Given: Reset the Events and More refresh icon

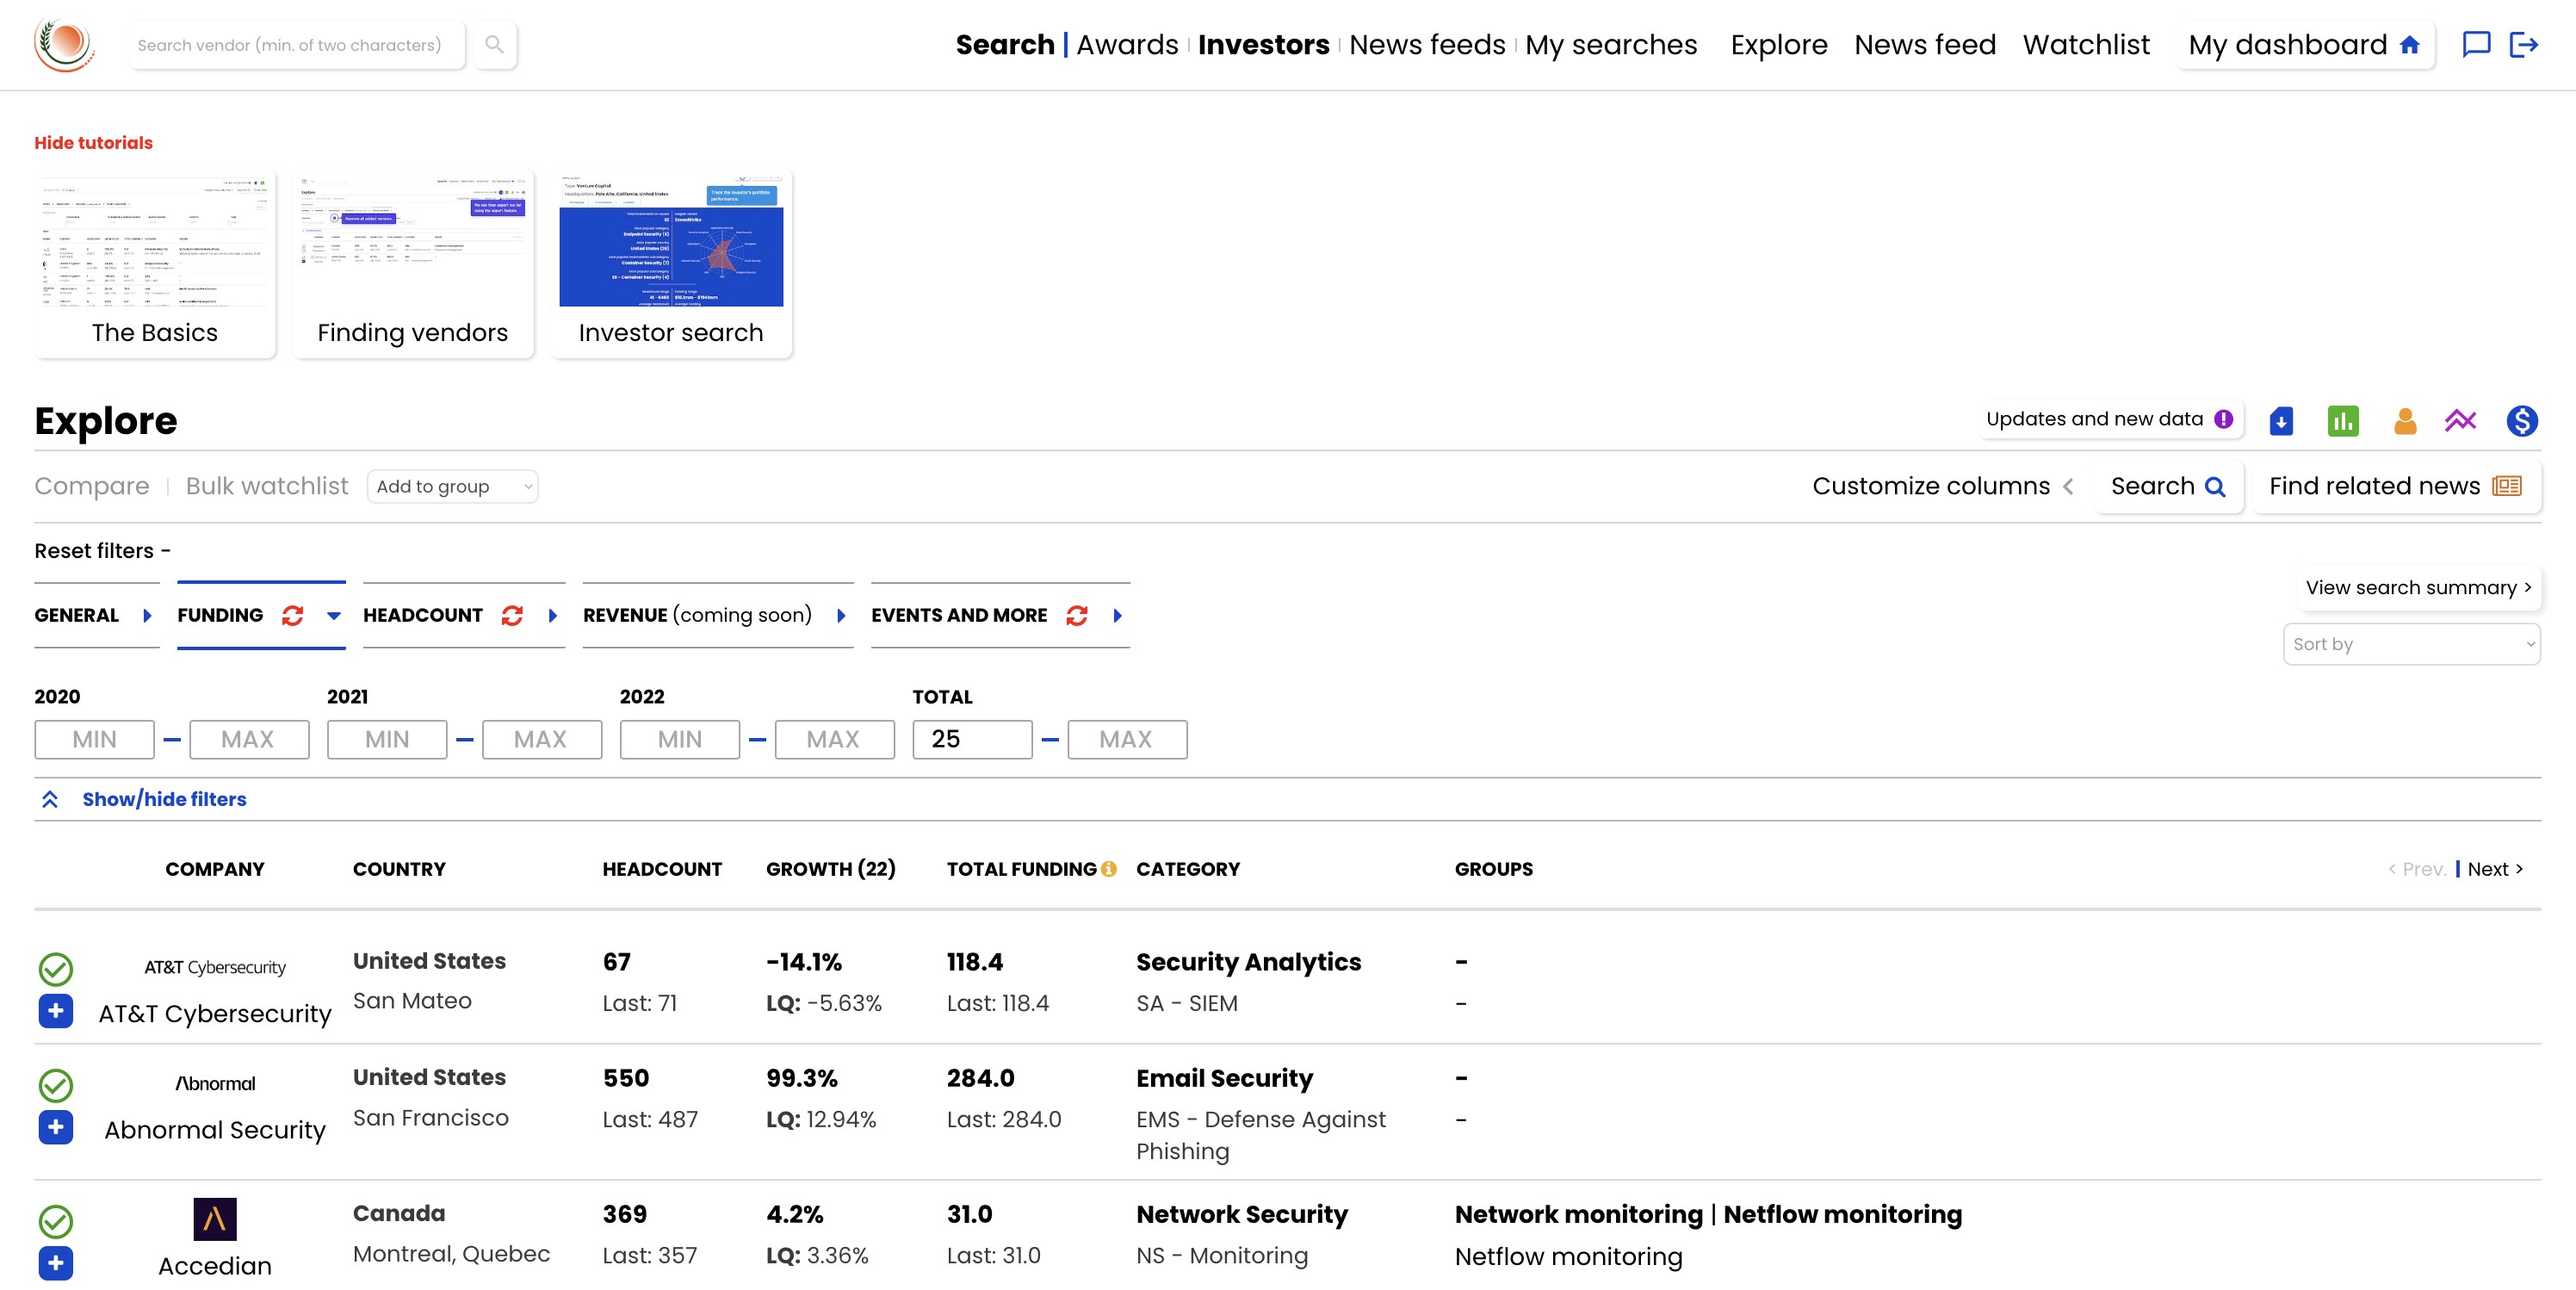Looking at the screenshot, I should 1076,615.
